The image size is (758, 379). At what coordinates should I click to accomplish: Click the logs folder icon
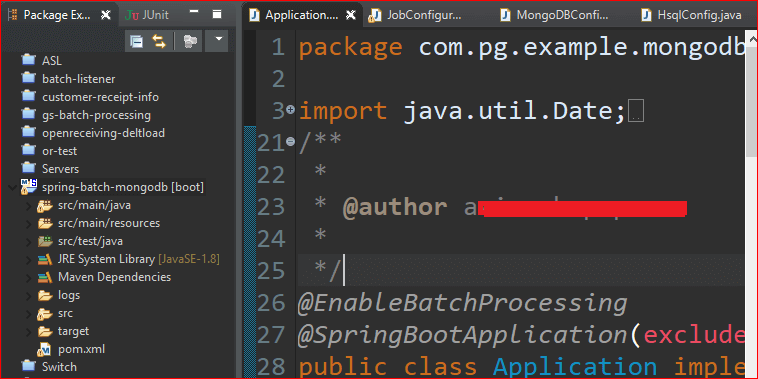coord(45,295)
